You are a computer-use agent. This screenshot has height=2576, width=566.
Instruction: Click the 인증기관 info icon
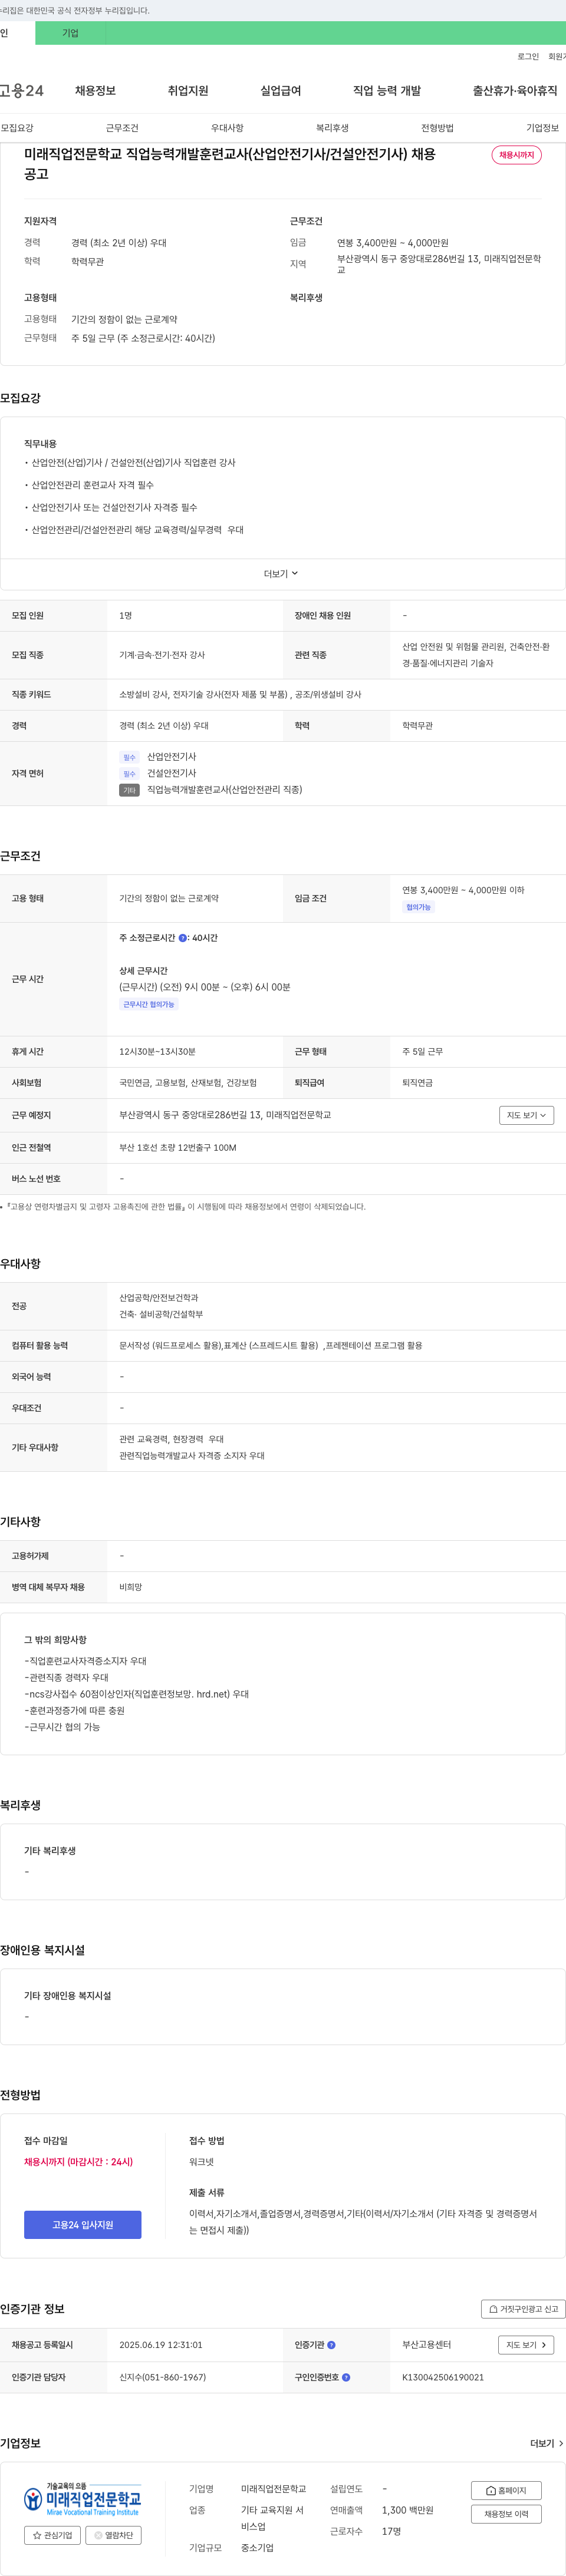(x=332, y=2345)
